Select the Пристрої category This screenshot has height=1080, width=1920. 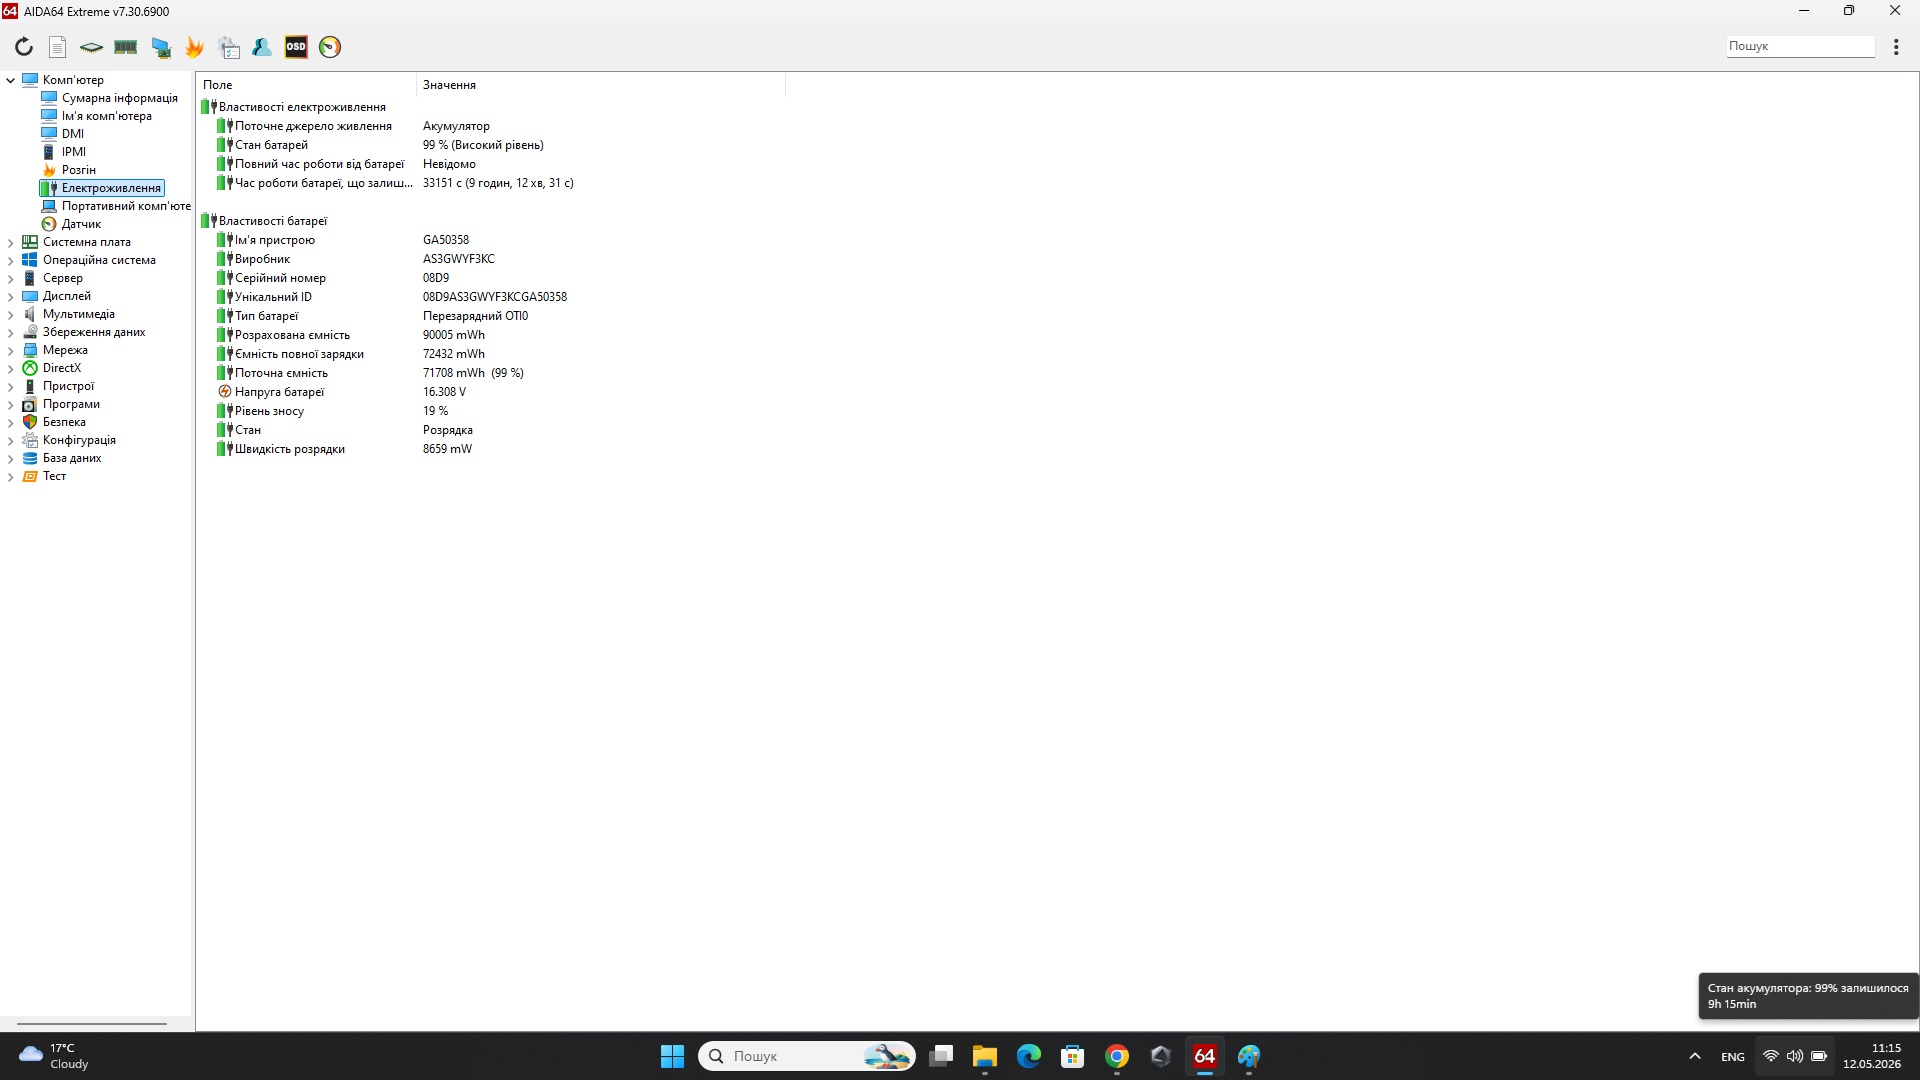(68, 386)
